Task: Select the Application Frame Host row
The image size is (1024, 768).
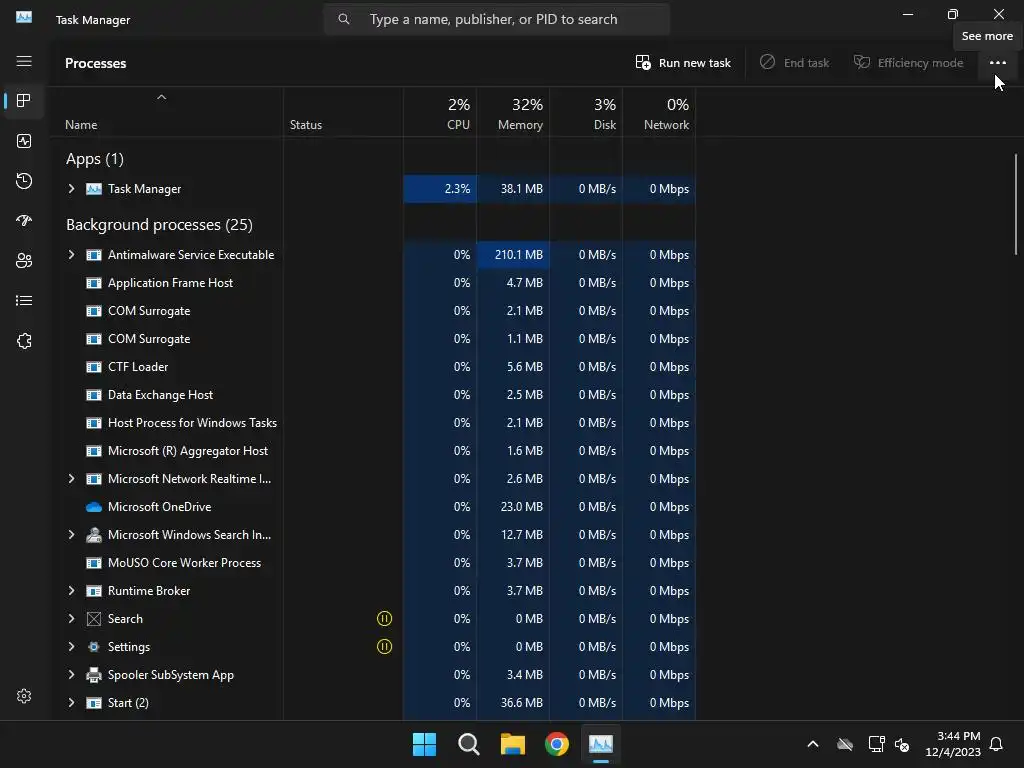Action: click(374, 283)
